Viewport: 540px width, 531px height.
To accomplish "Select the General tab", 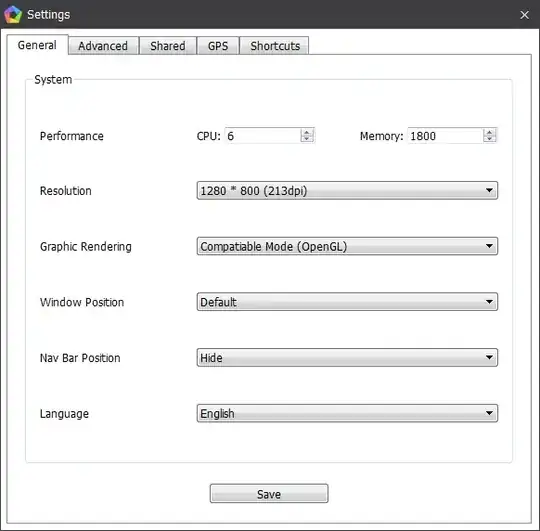I will (37, 45).
